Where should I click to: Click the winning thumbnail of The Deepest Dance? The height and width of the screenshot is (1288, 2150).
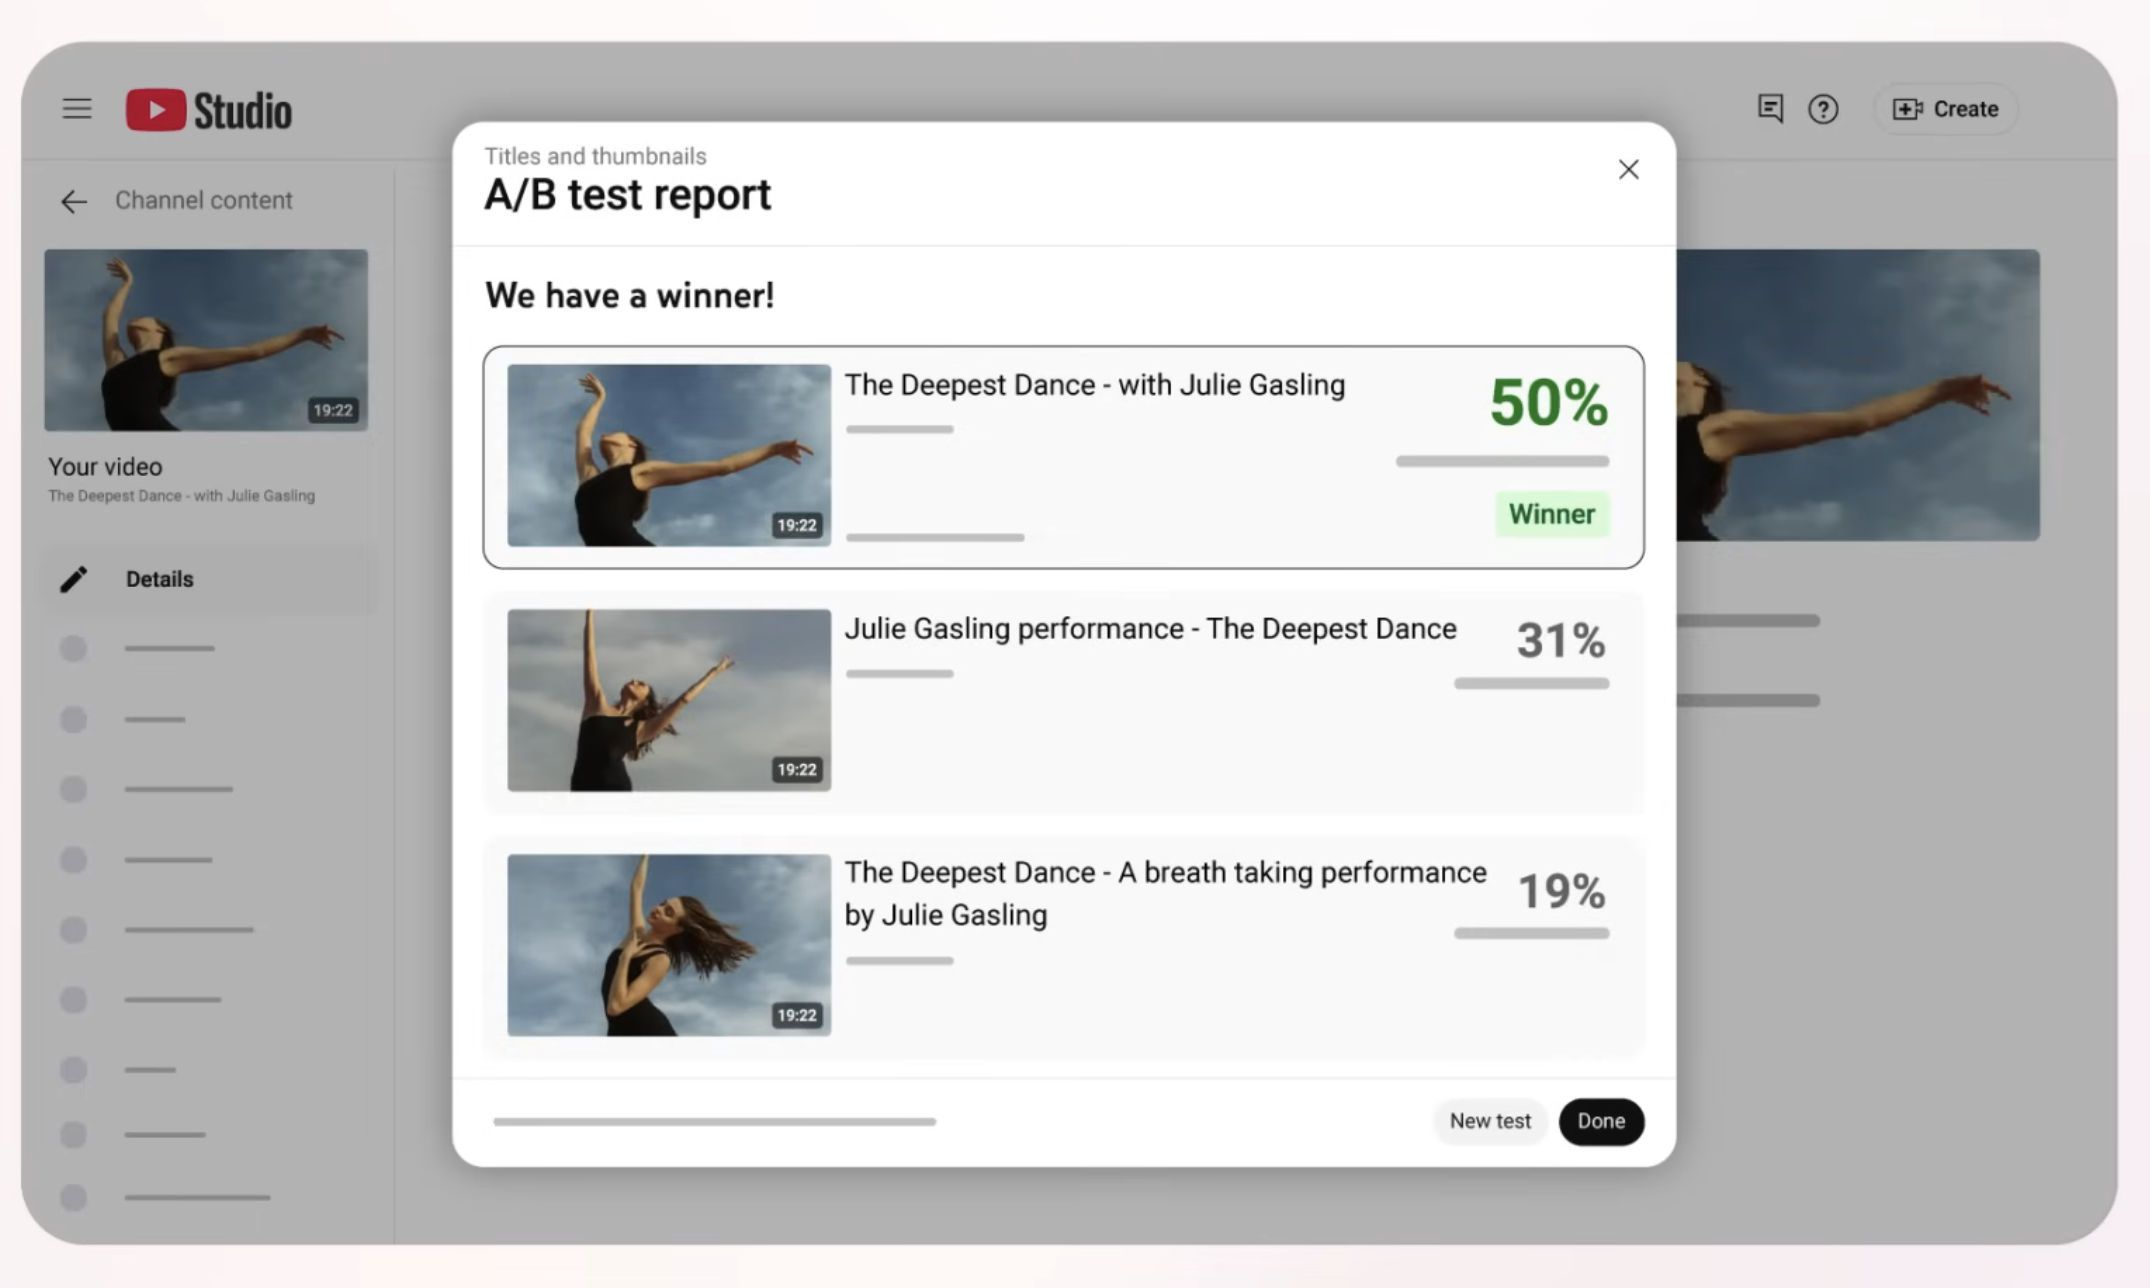click(668, 455)
